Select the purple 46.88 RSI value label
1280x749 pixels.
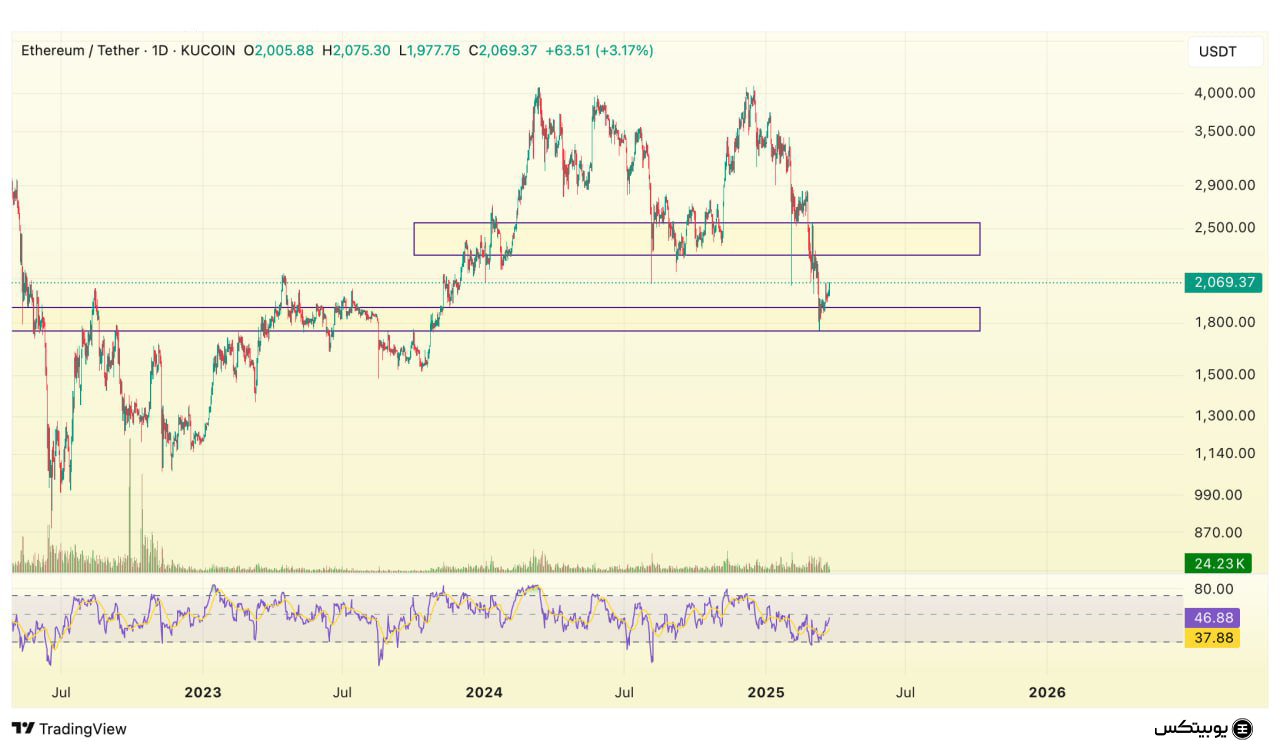click(1211, 618)
